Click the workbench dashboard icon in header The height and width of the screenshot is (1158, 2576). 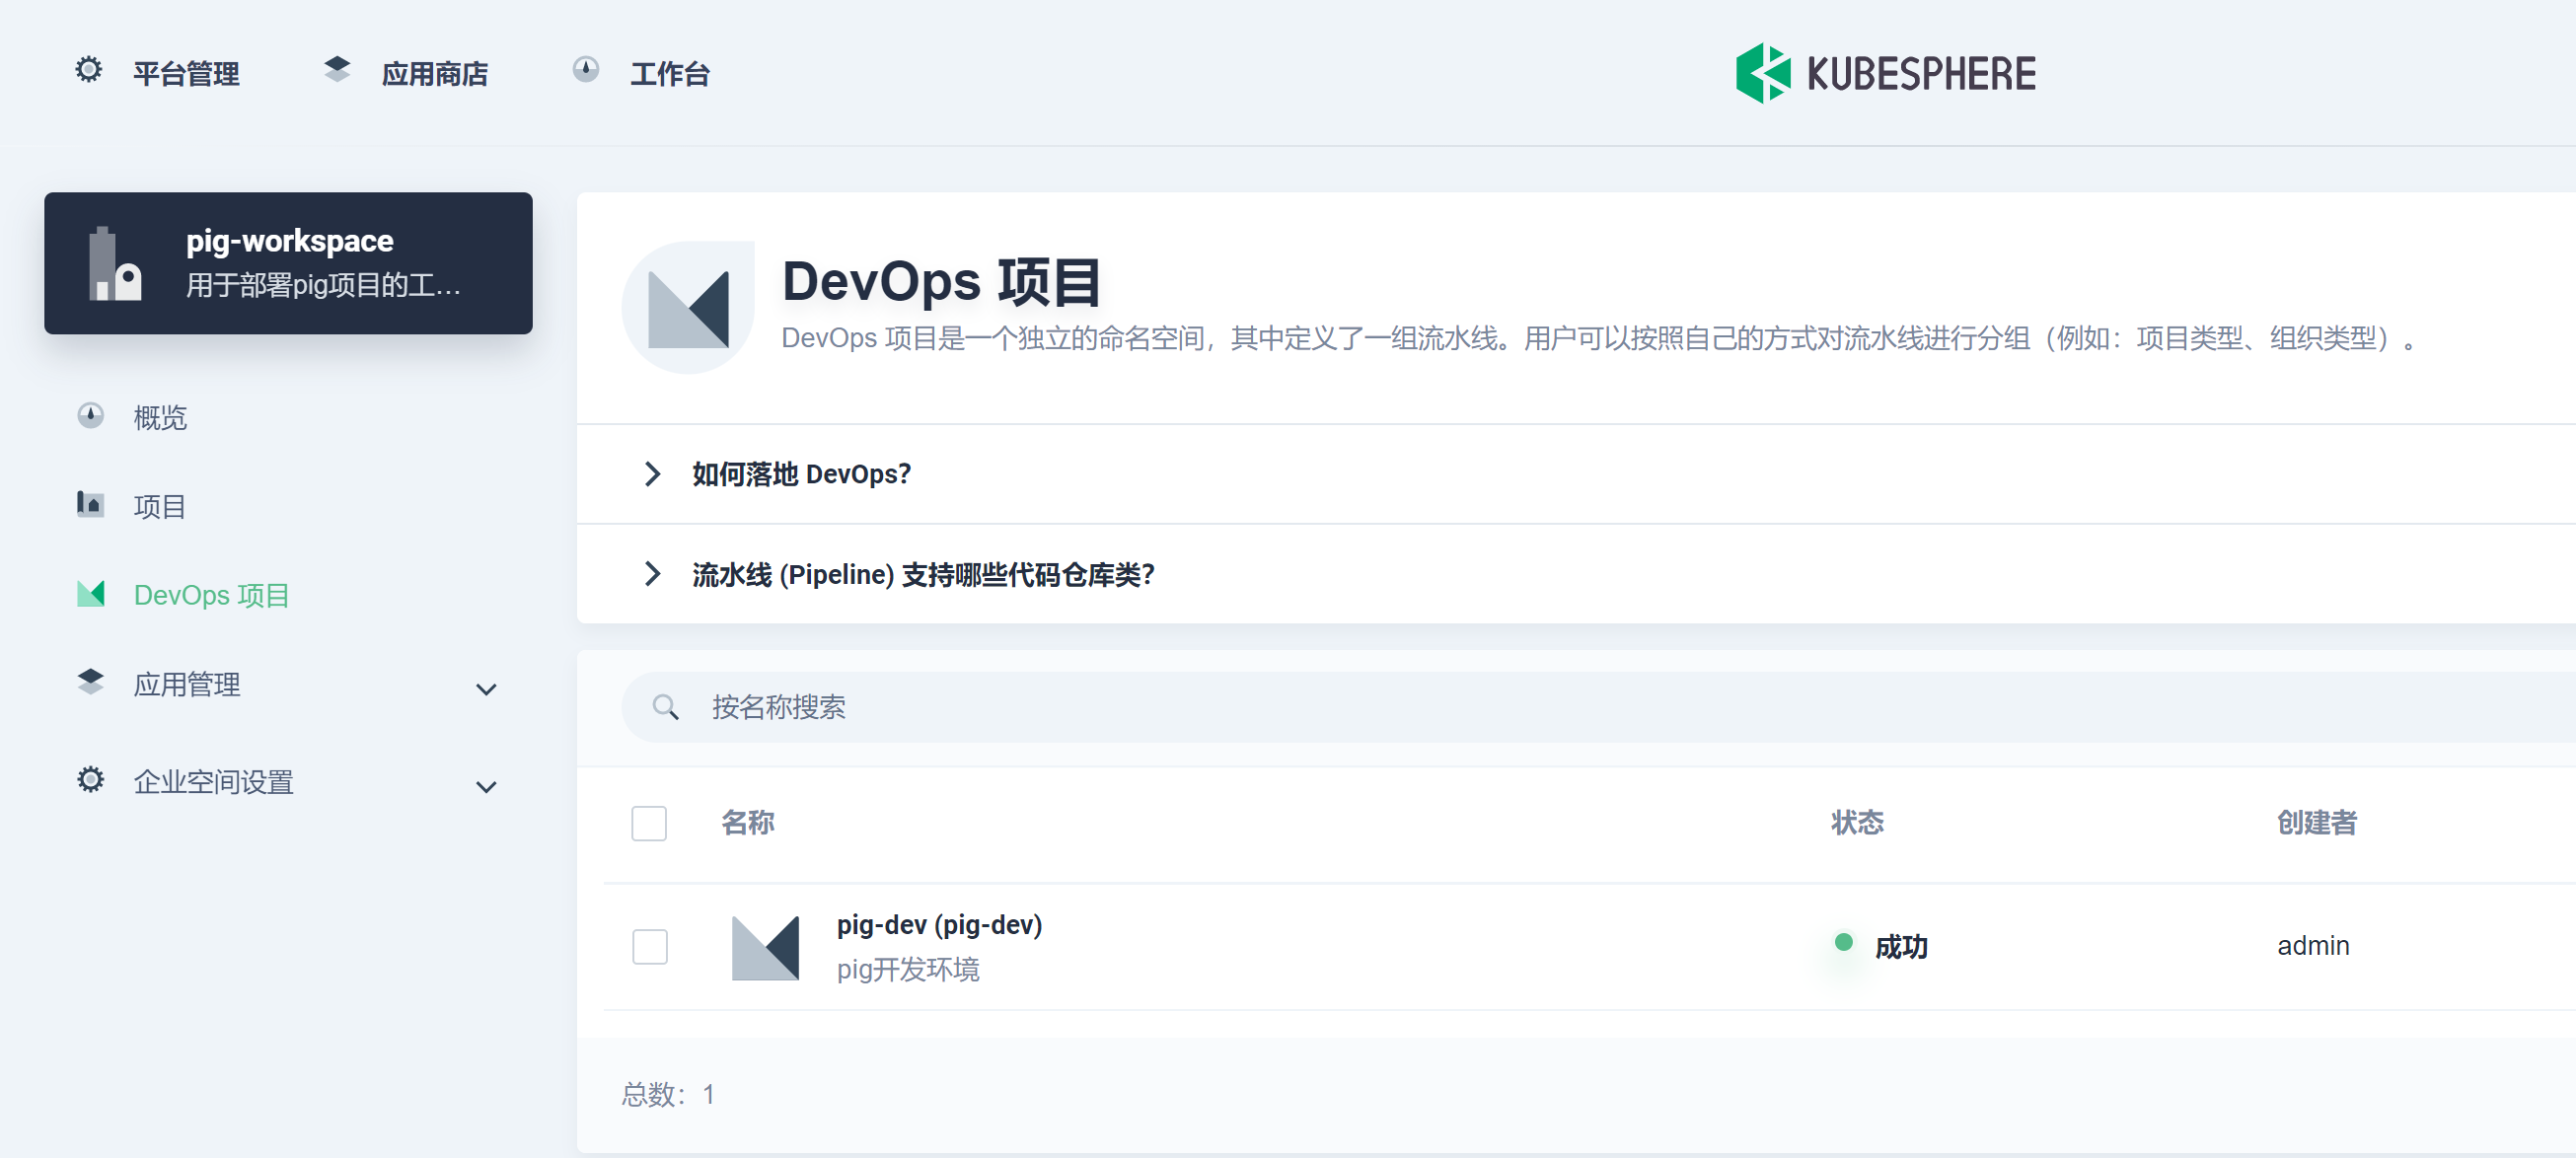pos(585,70)
